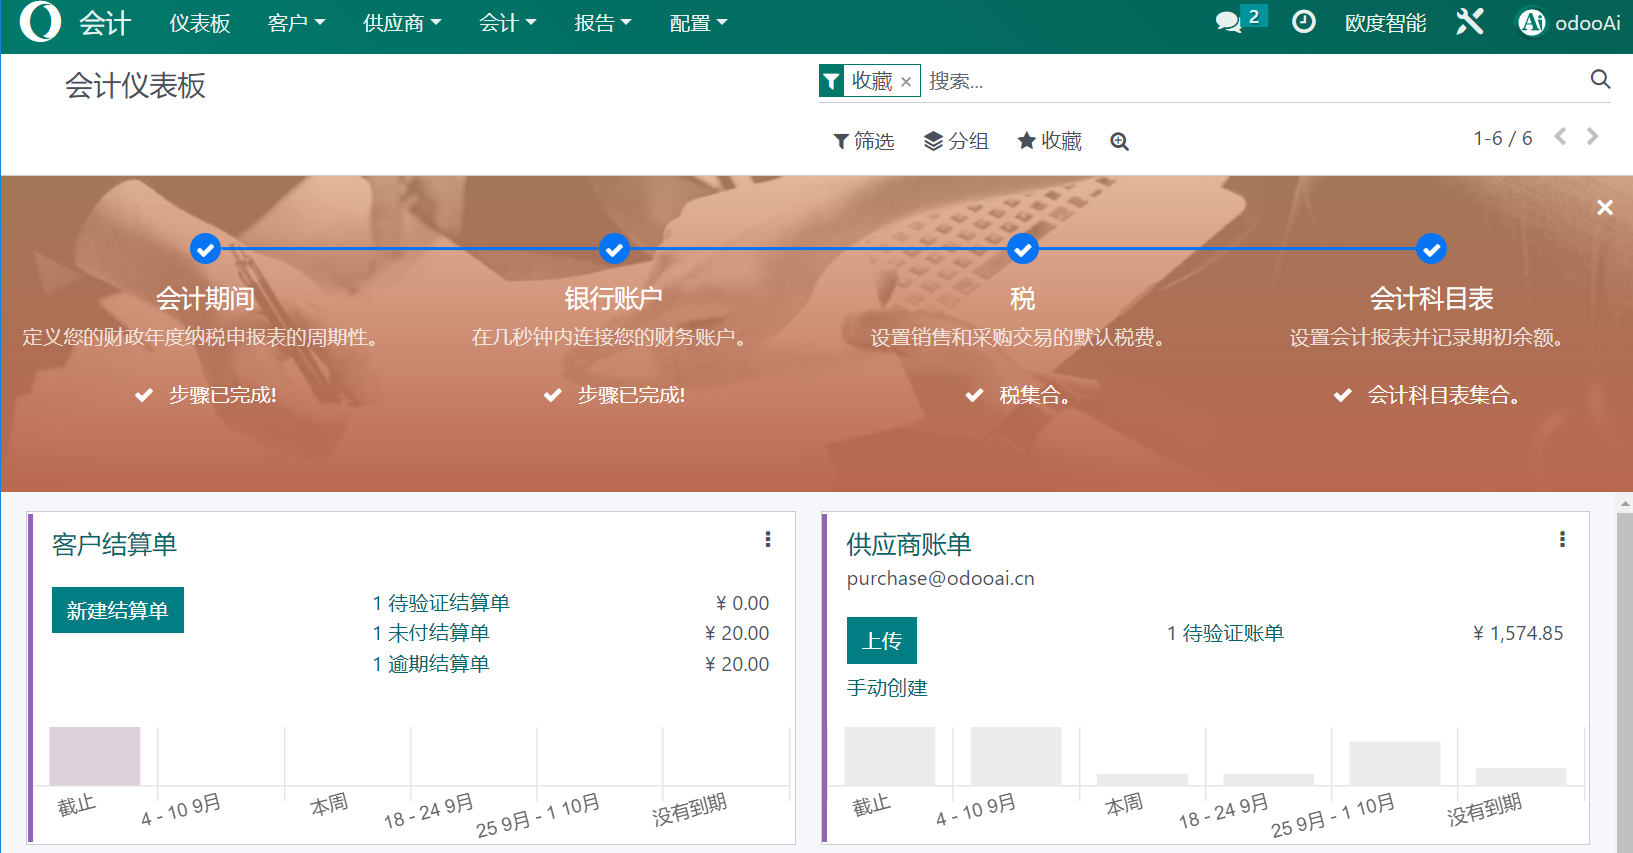Open the 报告 menu
The width and height of the screenshot is (1633, 853).
[602, 23]
